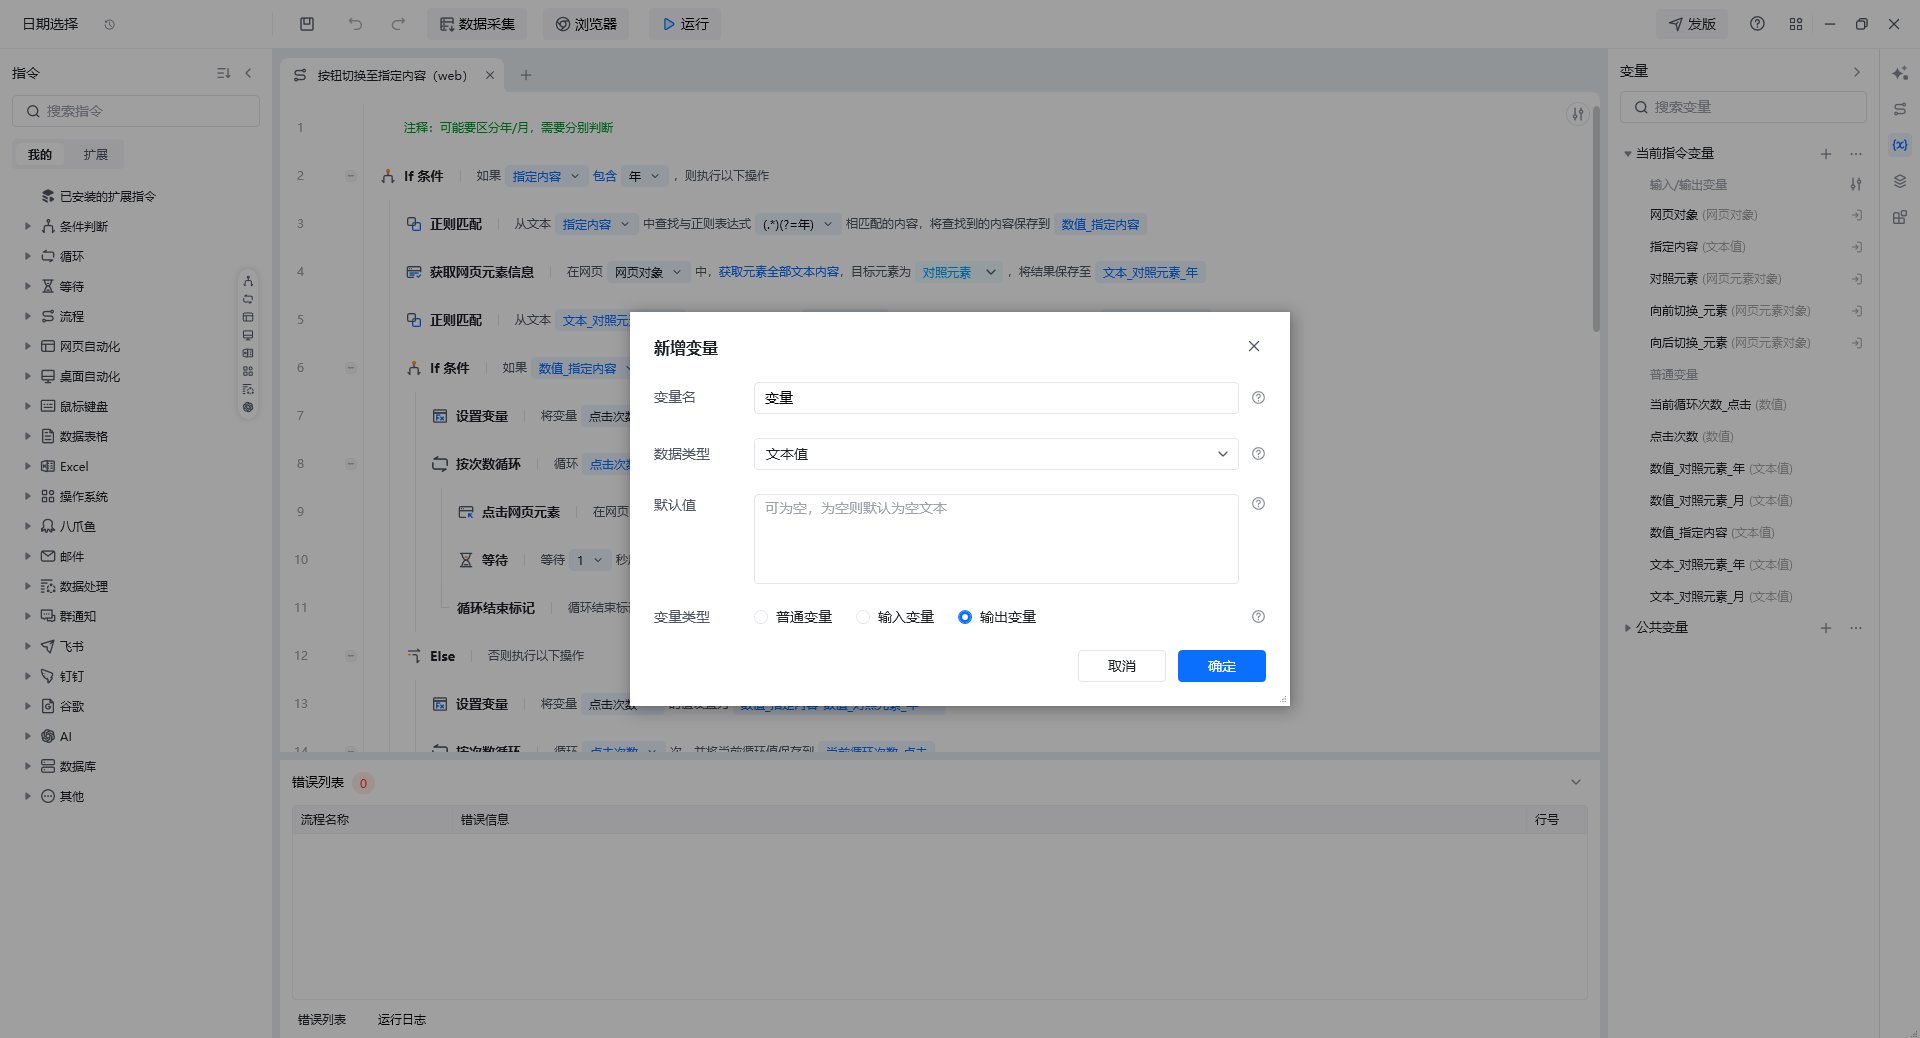Open the 浏览器 browser tool
This screenshot has height=1038, width=1920.
click(586, 24)
